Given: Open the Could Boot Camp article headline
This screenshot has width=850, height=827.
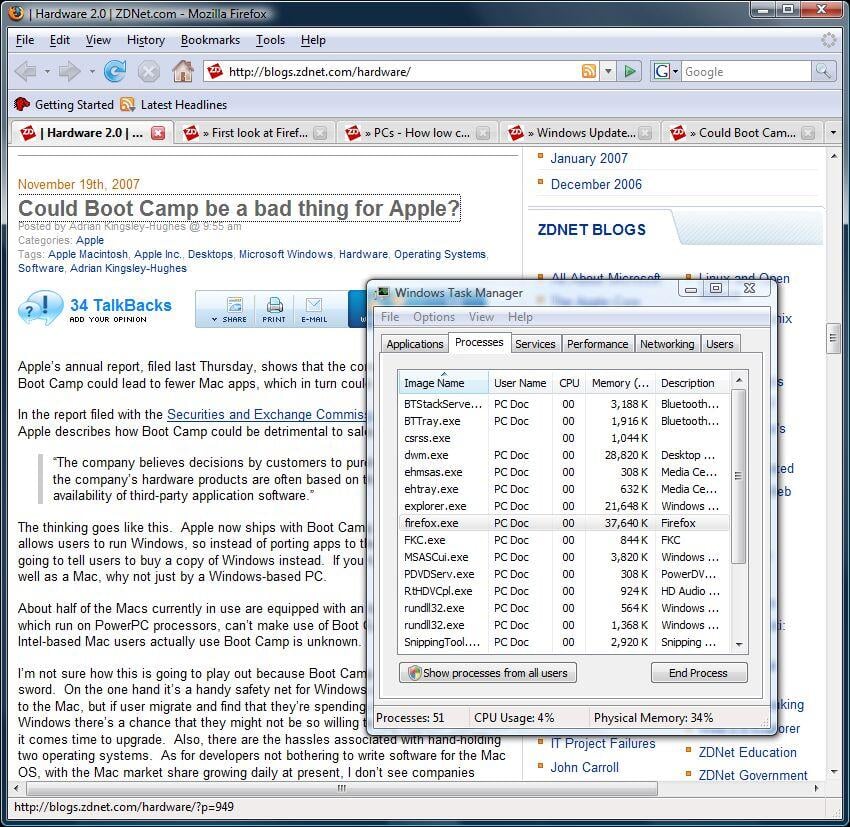Looking at the screenshot, I should (x=239, y=209).
